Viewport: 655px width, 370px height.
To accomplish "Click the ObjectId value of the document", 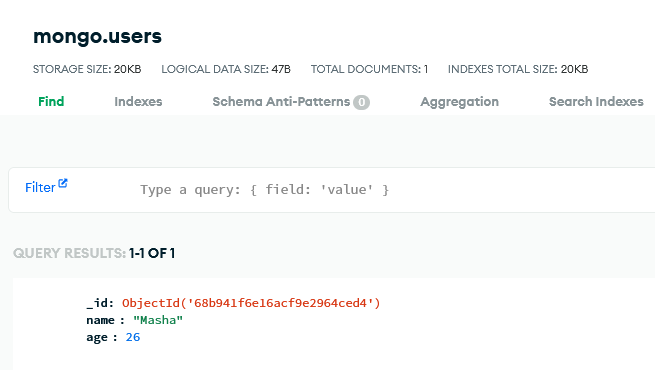I will 251,303.
